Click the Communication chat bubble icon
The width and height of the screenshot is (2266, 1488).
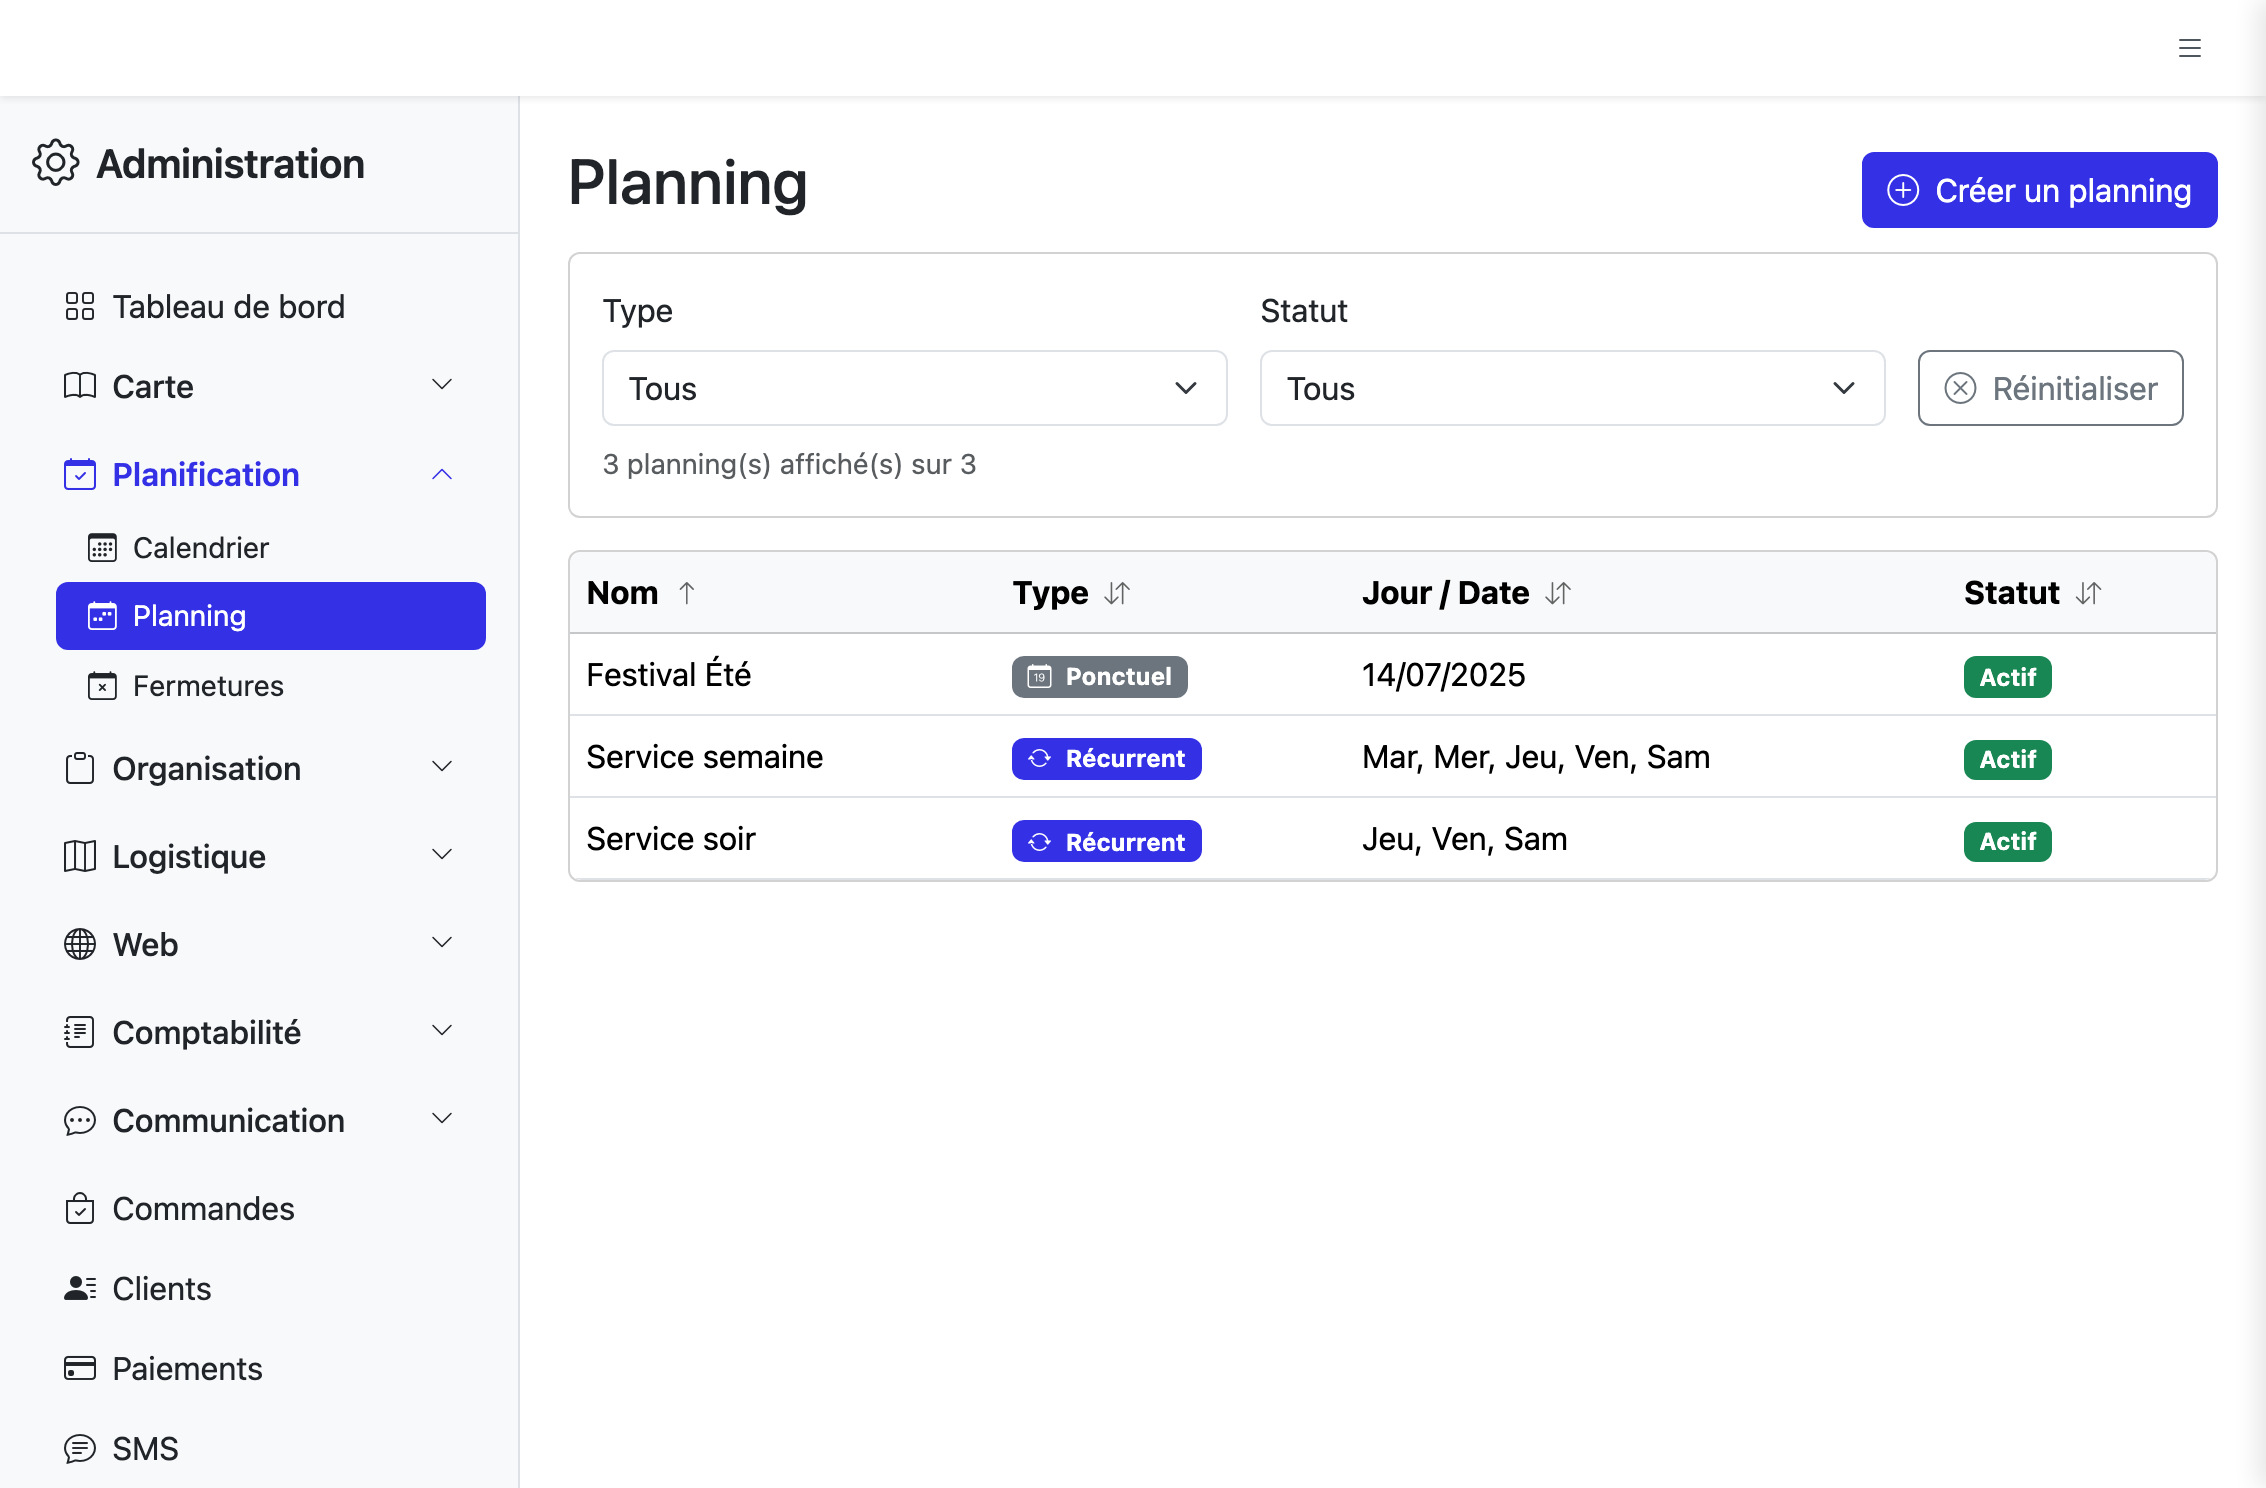coord(80,1120)
